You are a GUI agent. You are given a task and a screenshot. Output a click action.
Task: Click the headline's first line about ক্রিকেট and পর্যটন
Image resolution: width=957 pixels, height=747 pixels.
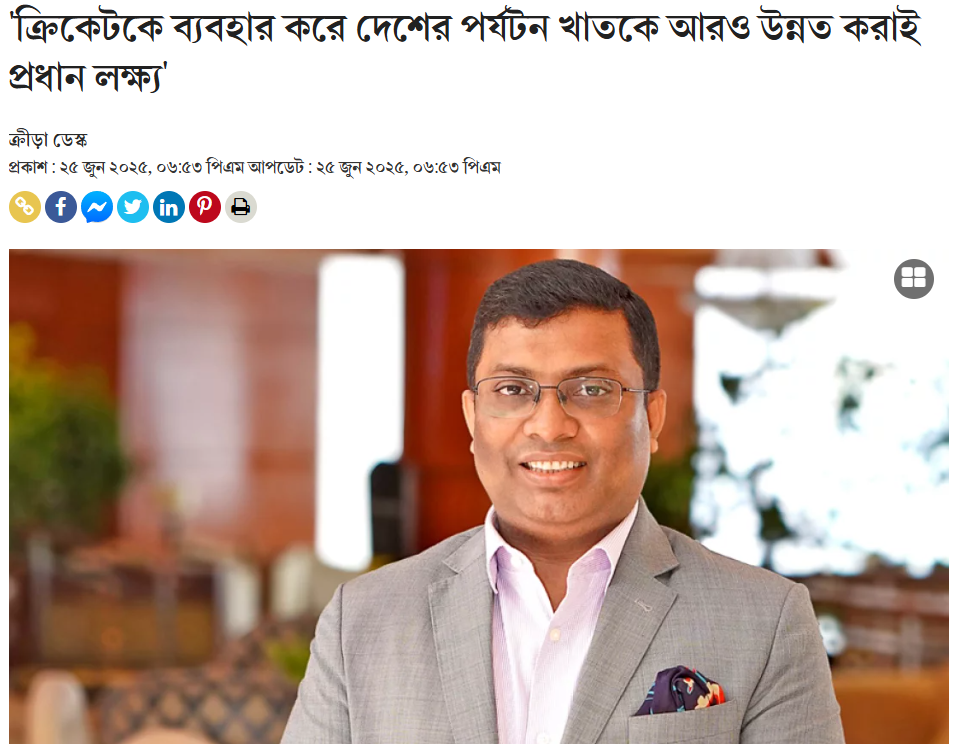[x=465, y=29]
